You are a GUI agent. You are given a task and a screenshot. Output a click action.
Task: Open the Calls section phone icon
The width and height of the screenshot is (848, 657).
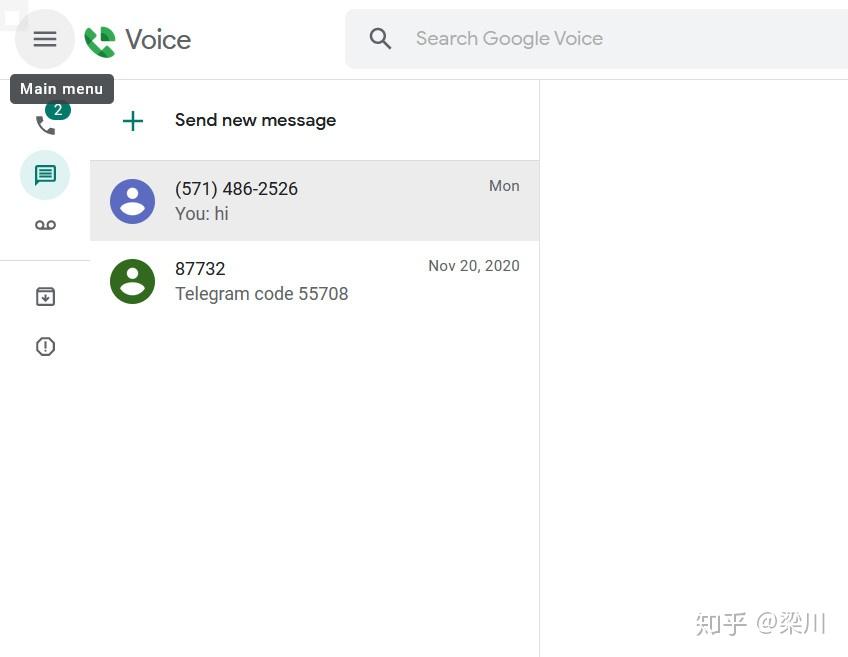click(x=45, y=125)
